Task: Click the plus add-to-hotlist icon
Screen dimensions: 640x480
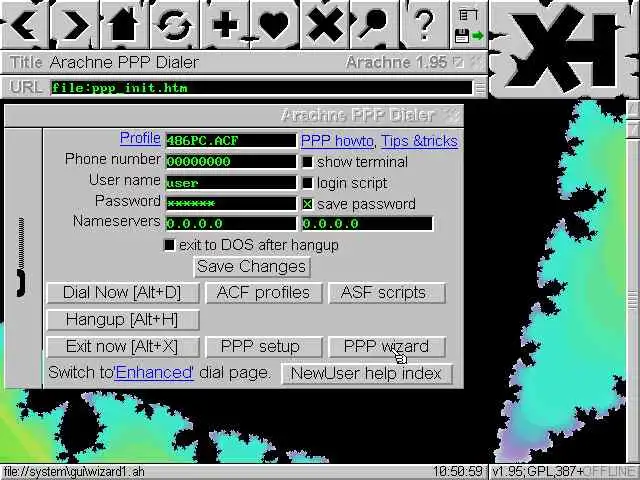Action: tap(225, 24)
